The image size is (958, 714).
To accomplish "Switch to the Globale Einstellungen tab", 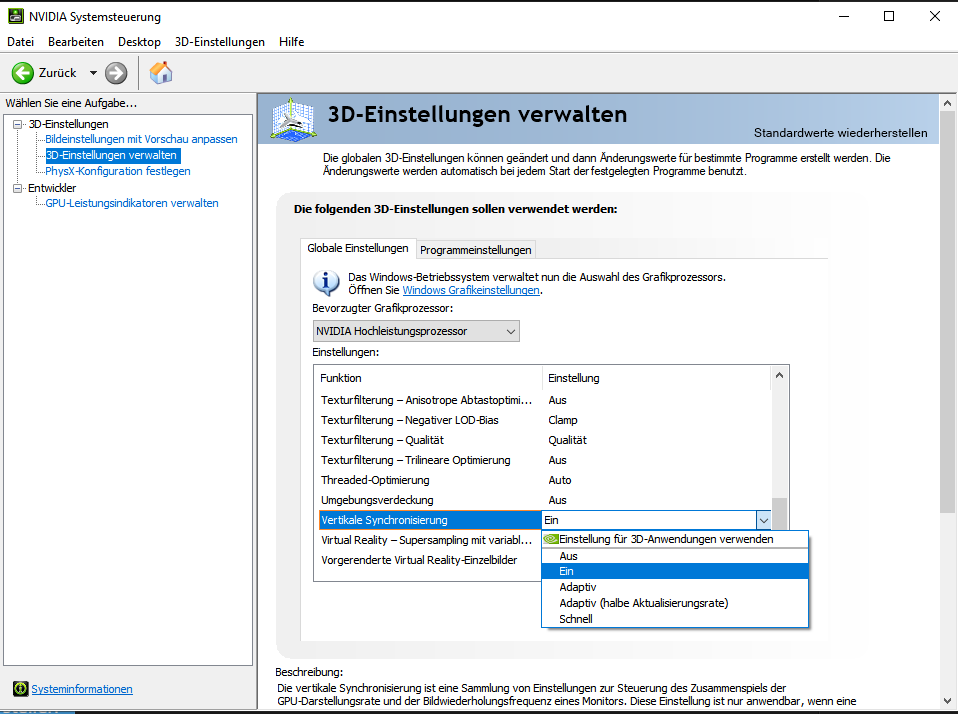I will click(x=358, y=248).
